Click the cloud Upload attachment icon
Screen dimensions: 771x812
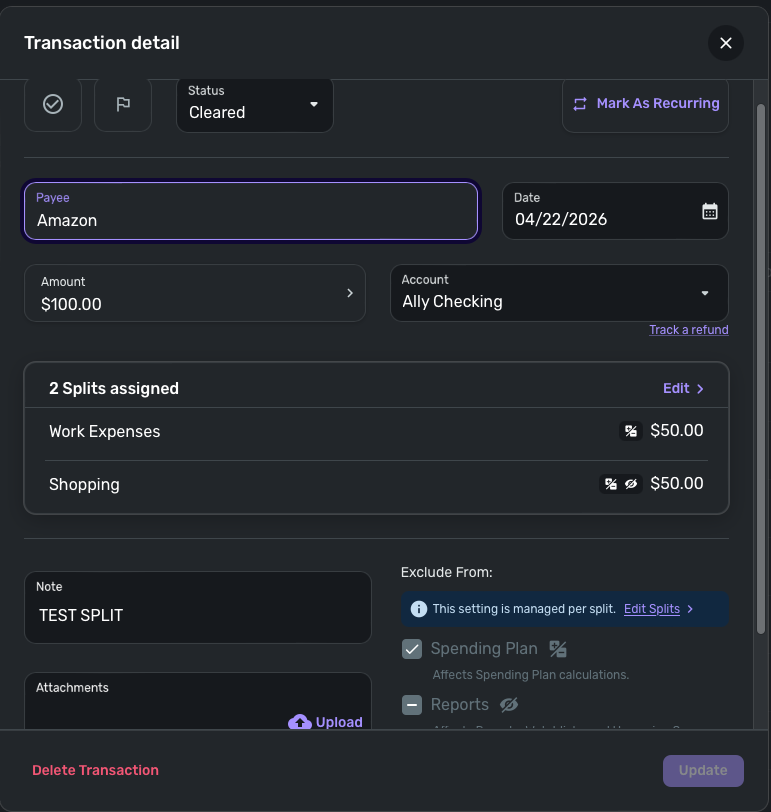pyautogui.click(x=299, y=722)
